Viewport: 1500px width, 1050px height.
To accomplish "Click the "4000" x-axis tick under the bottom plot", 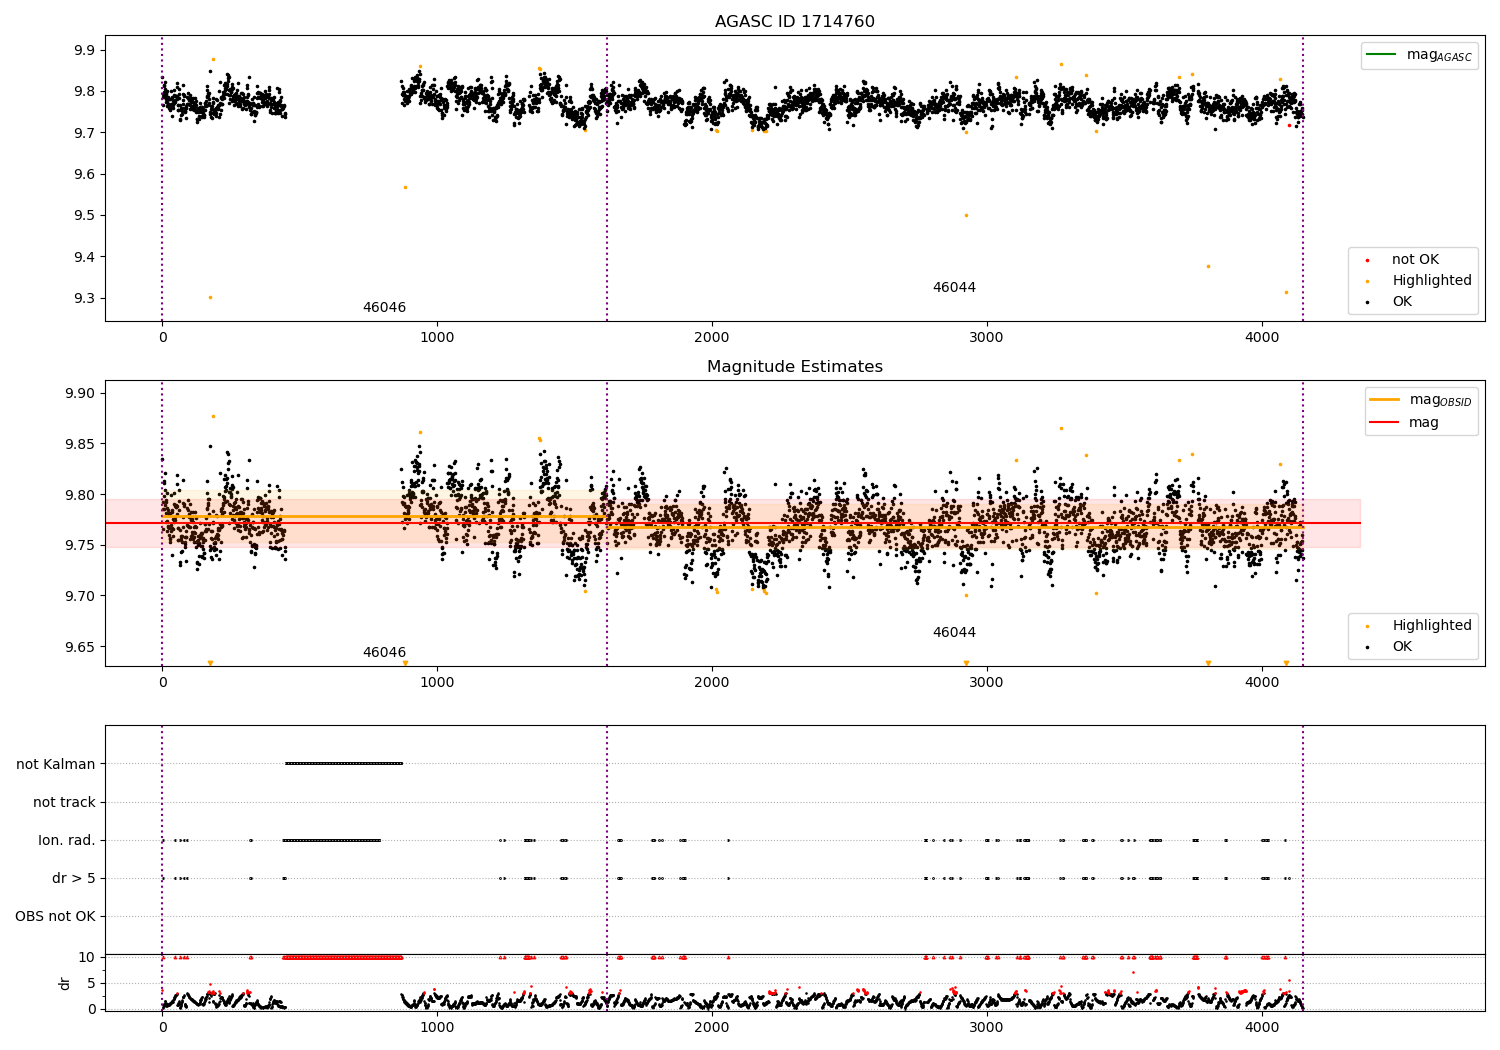I will 1262,1027.
